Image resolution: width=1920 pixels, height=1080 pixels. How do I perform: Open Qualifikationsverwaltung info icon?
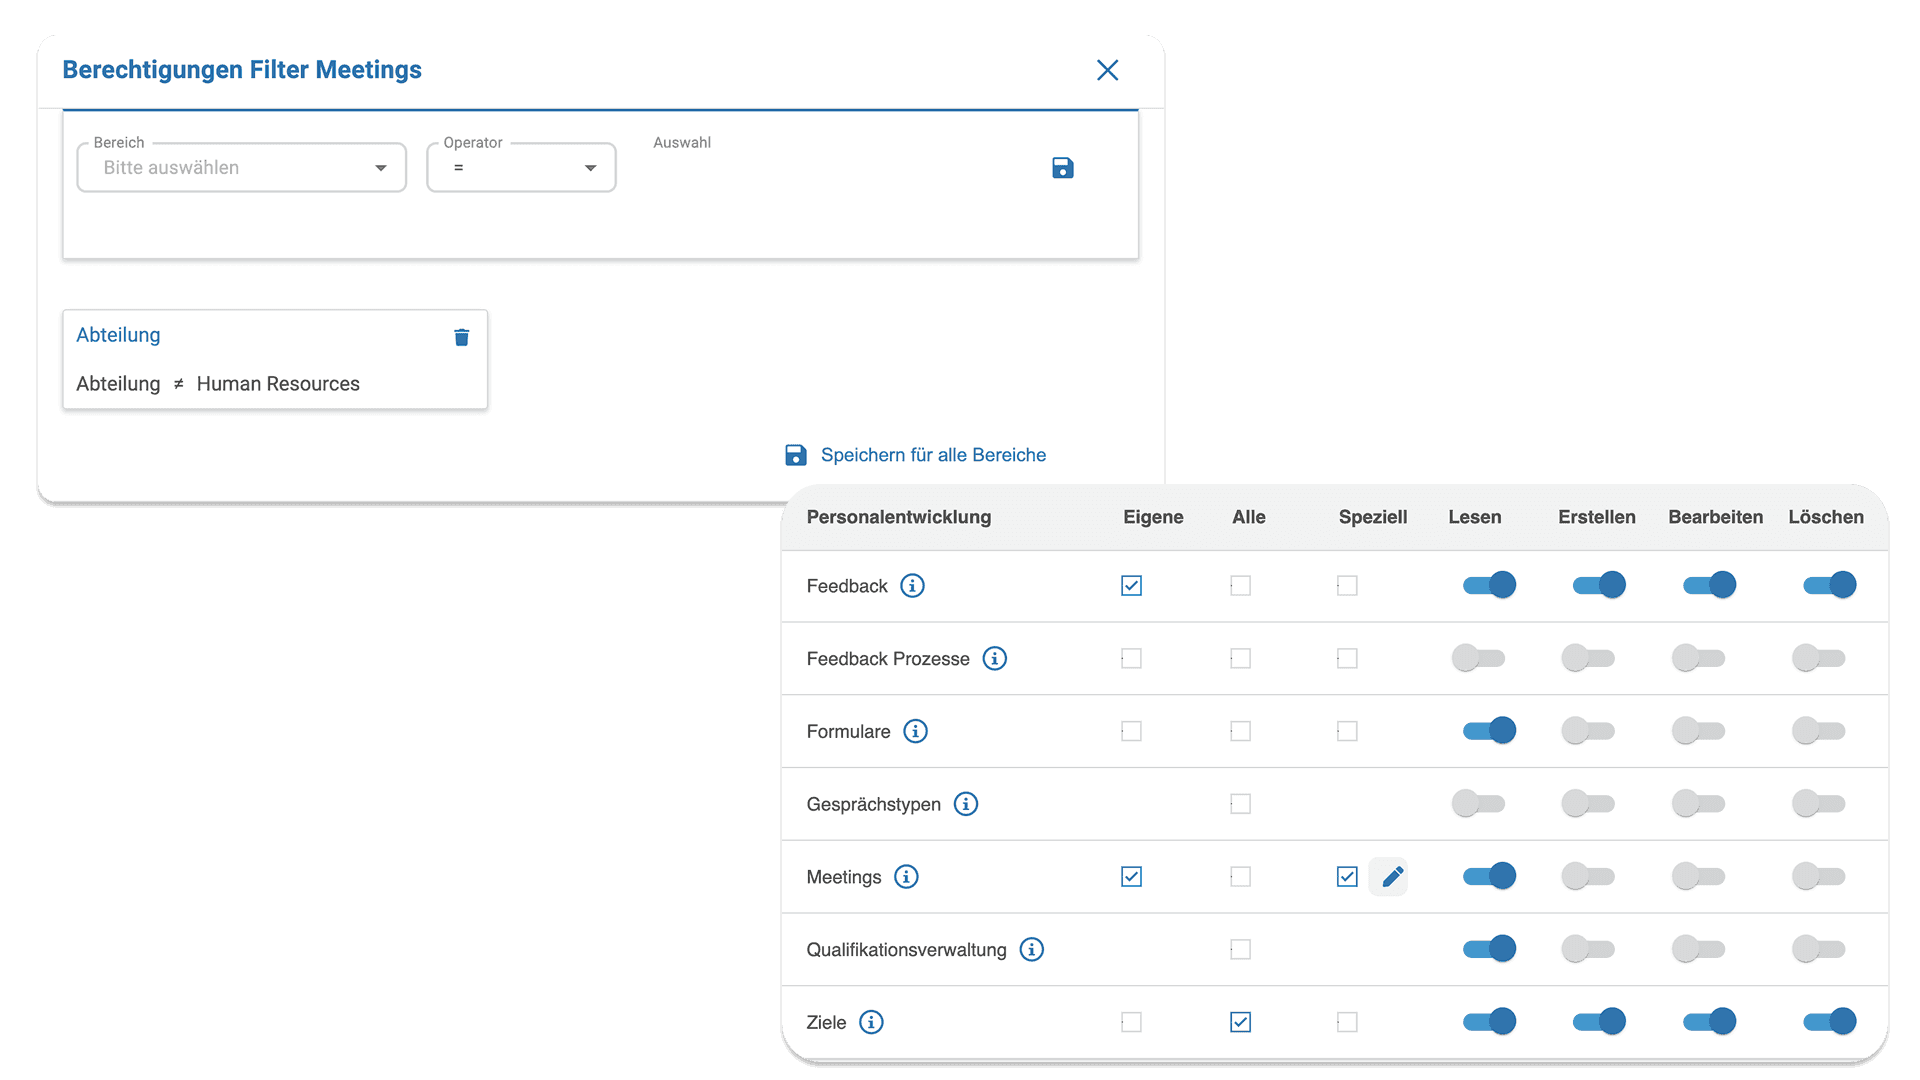pos(1031,949)
